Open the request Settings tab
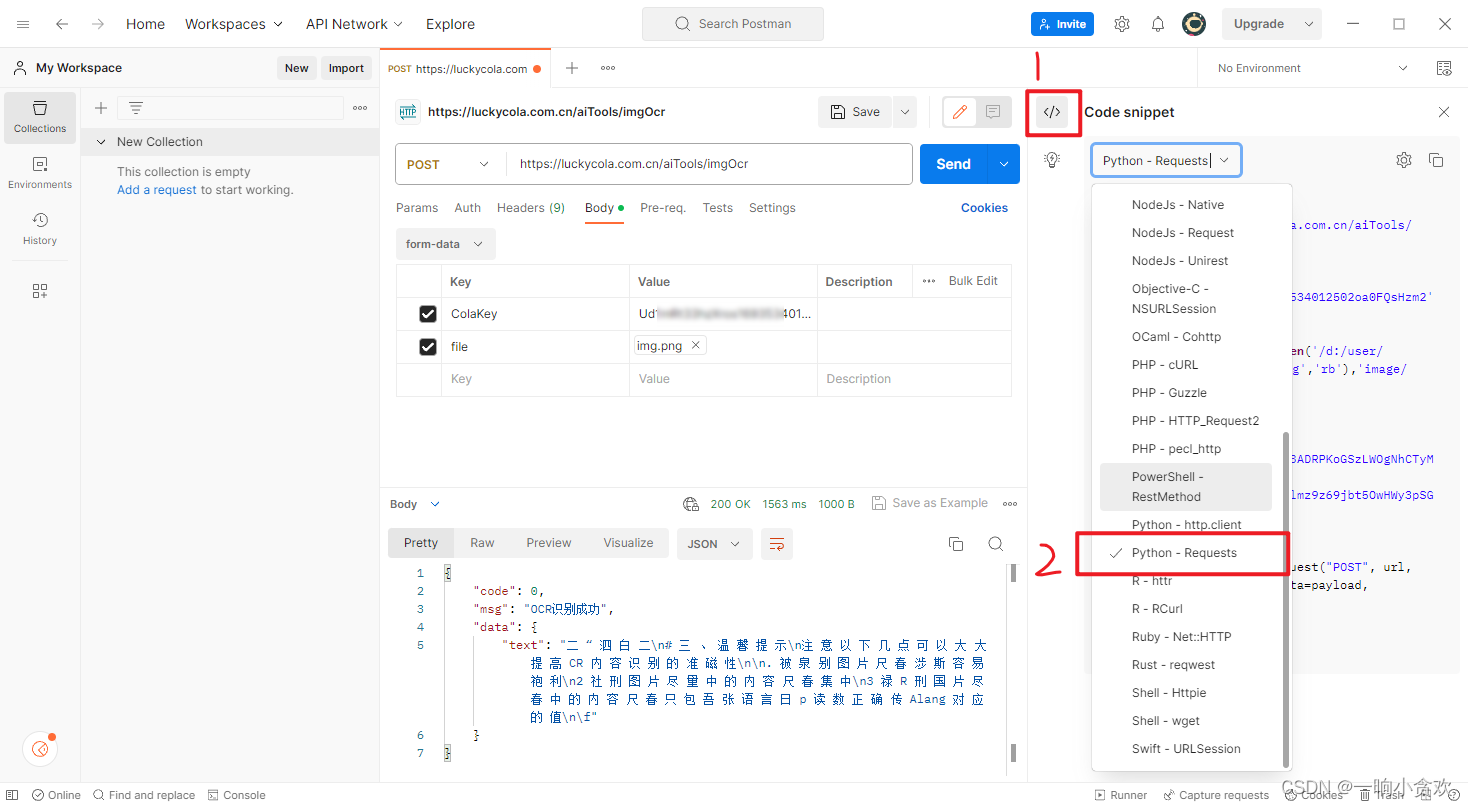The width and height of the screenshot is (1468, 807). (x=772, y=208)
